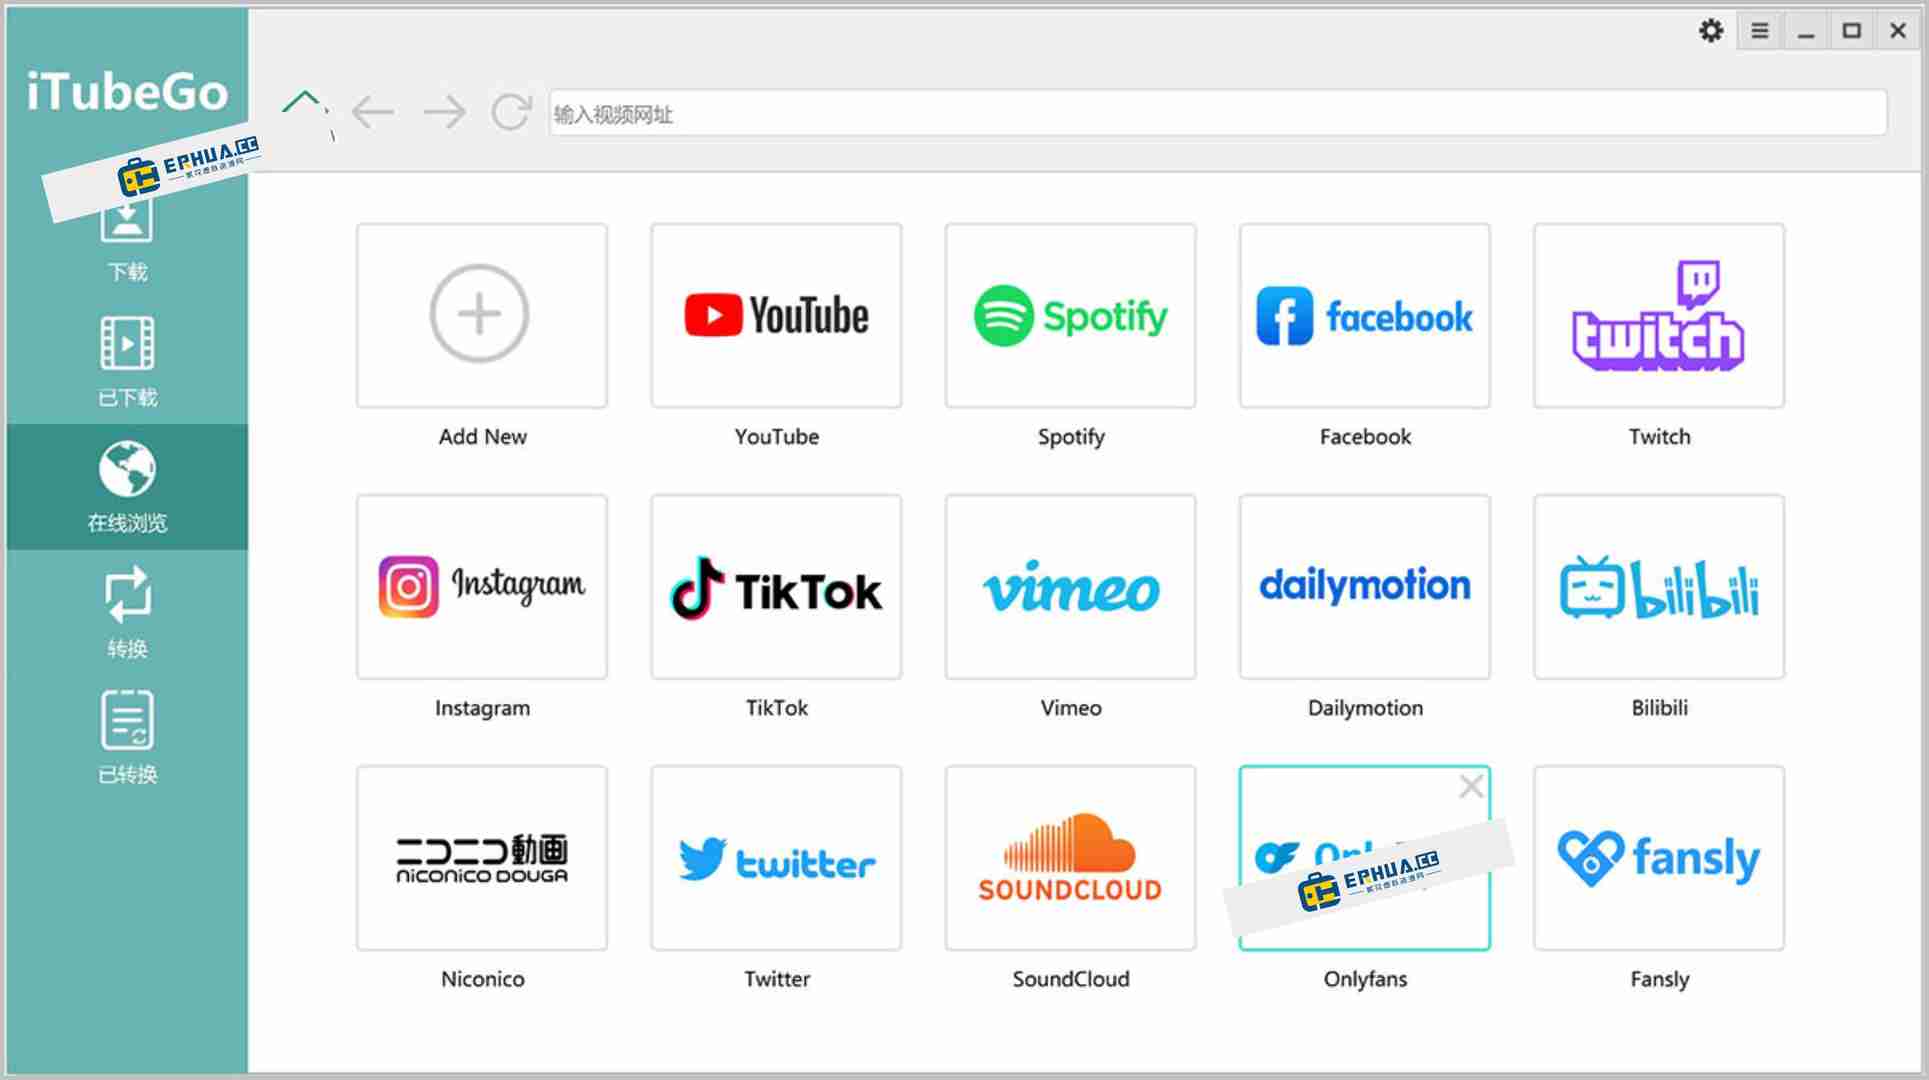Click the "Niconico" label under tile

(482, 979)
